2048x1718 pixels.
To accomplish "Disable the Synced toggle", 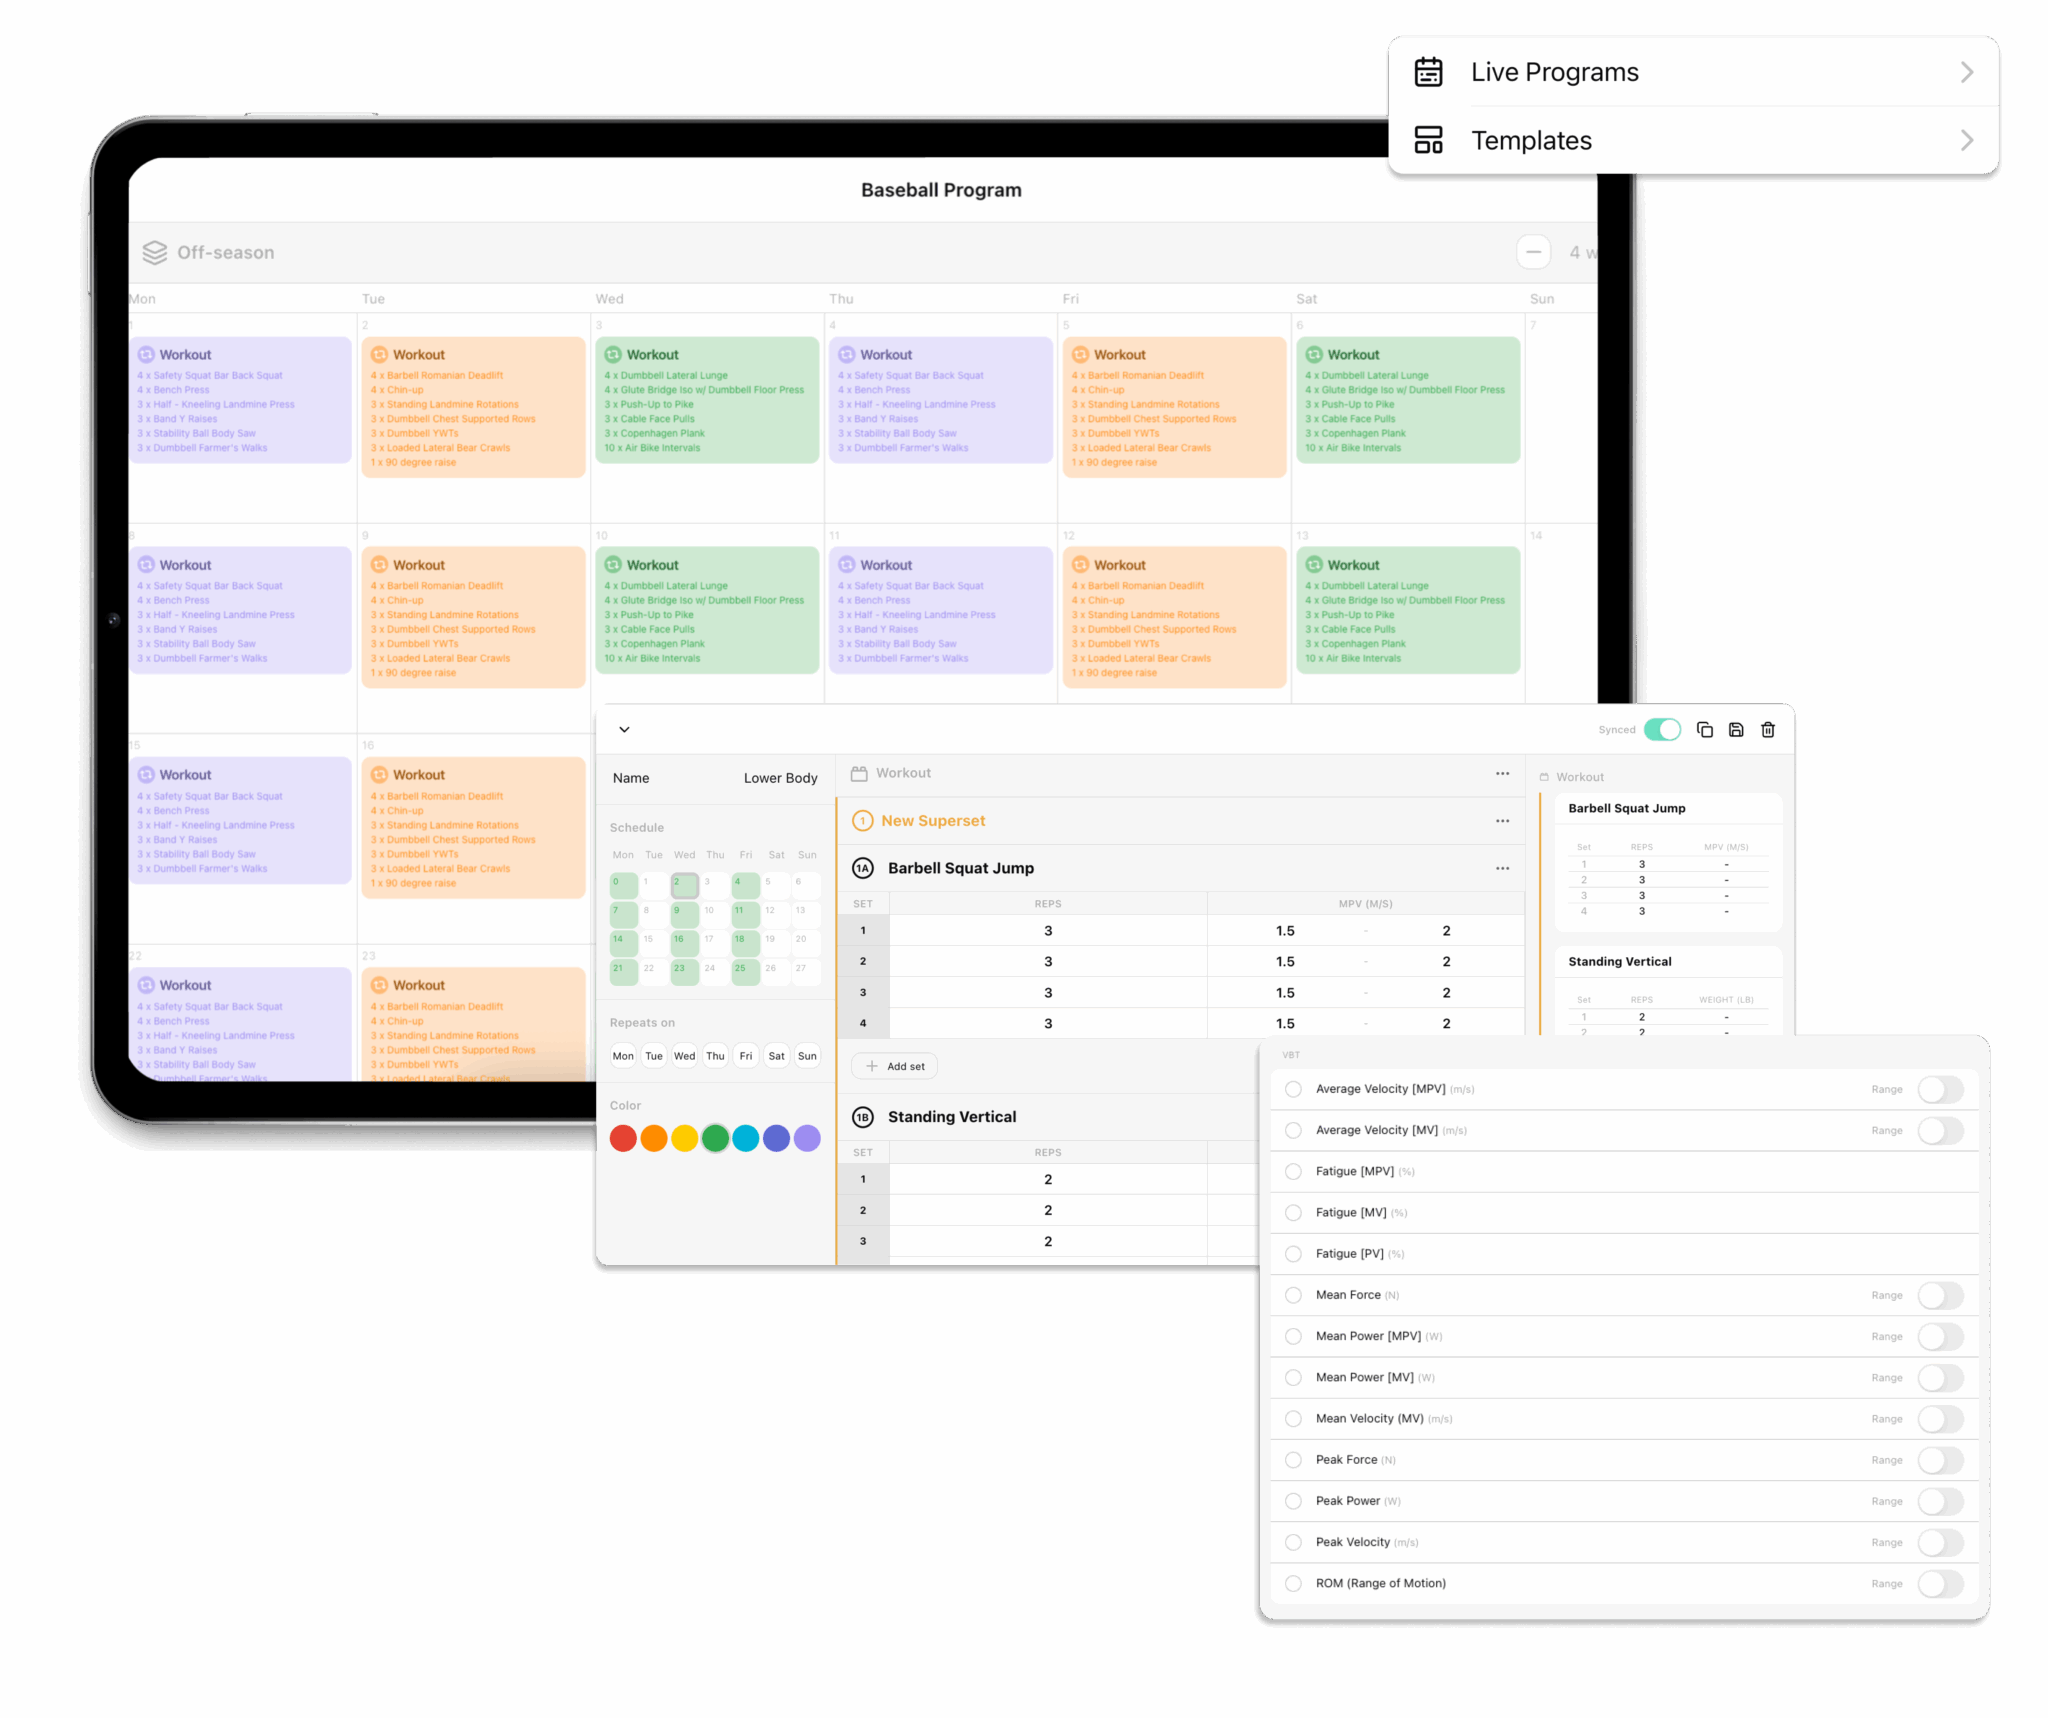I will coord(1662,730).
